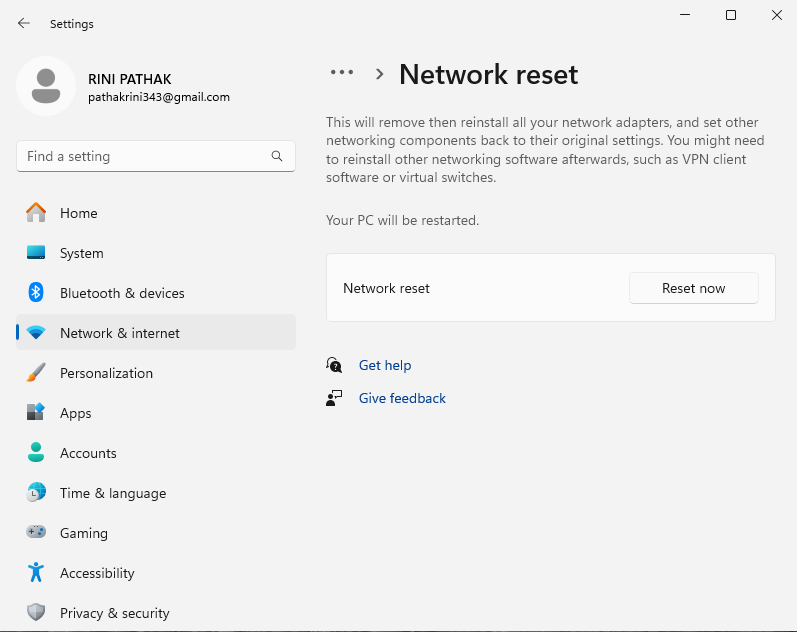Open Gaming via controller icon
The image size is (797, 632).
click(36, 533)
